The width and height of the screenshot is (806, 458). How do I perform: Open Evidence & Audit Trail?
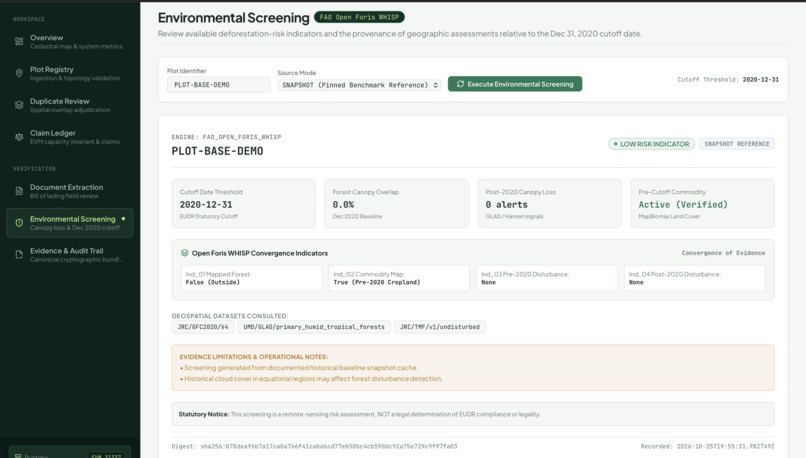(x=70, y=255)
